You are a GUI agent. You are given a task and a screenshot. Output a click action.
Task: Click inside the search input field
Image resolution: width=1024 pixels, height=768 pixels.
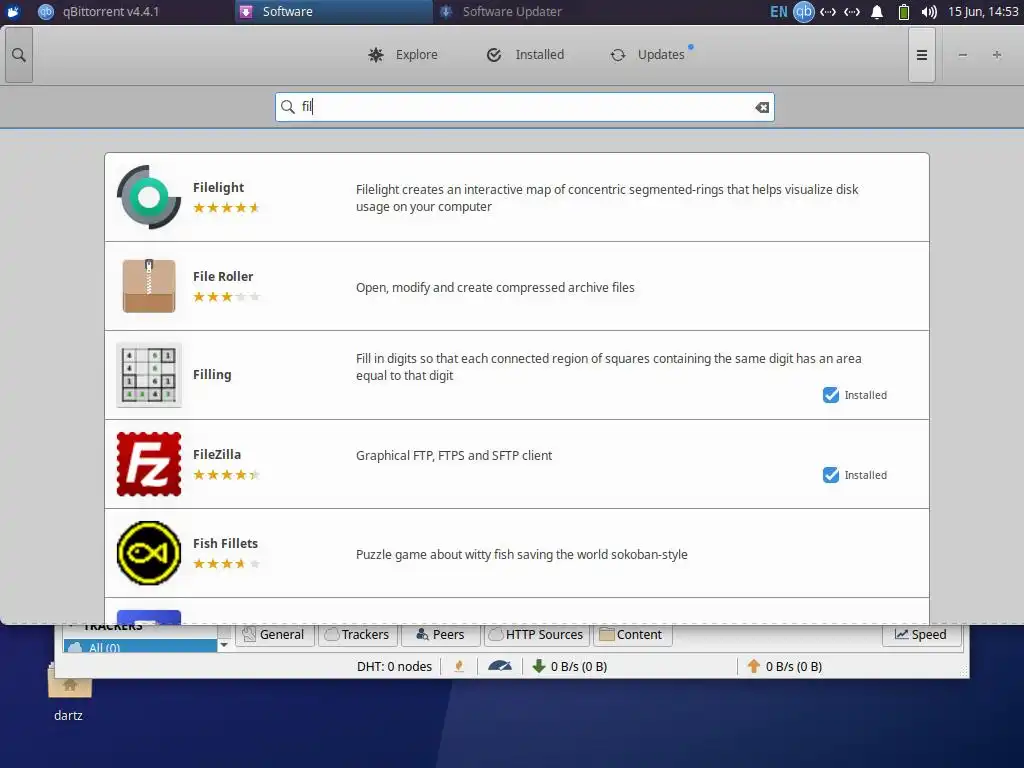coord(524,107)
